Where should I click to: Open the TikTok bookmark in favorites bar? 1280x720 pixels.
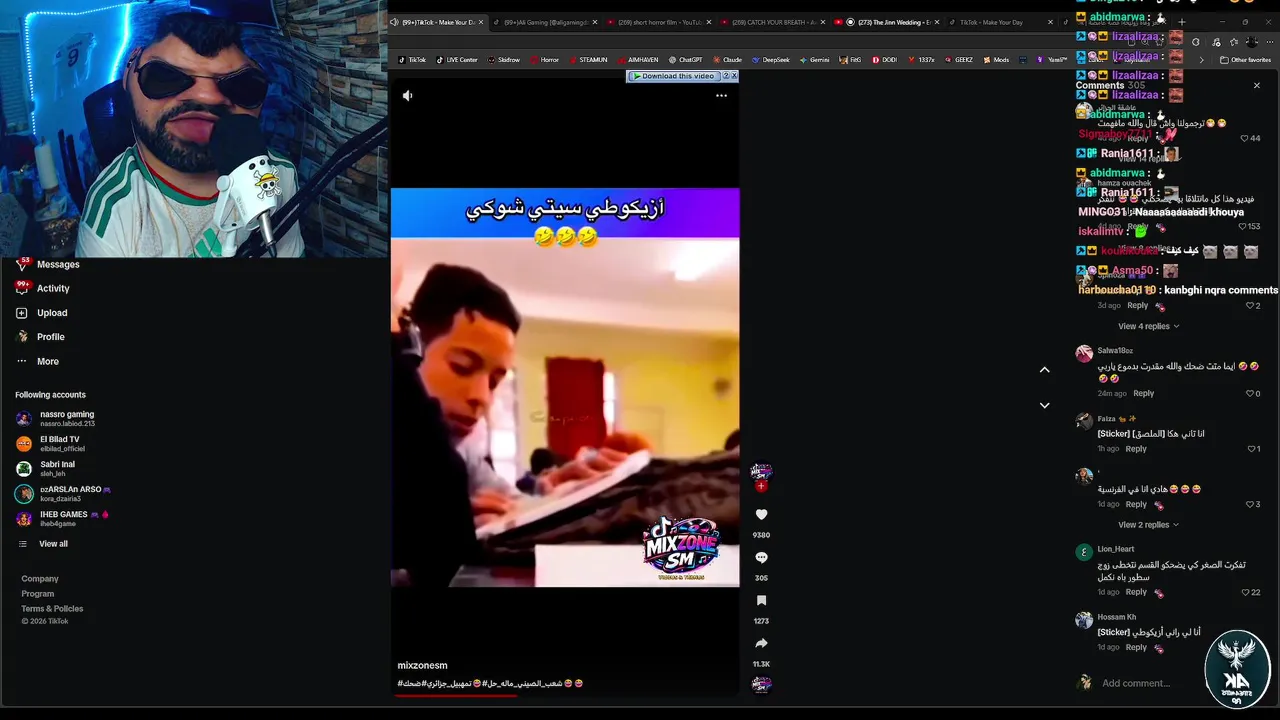[411, 60]
